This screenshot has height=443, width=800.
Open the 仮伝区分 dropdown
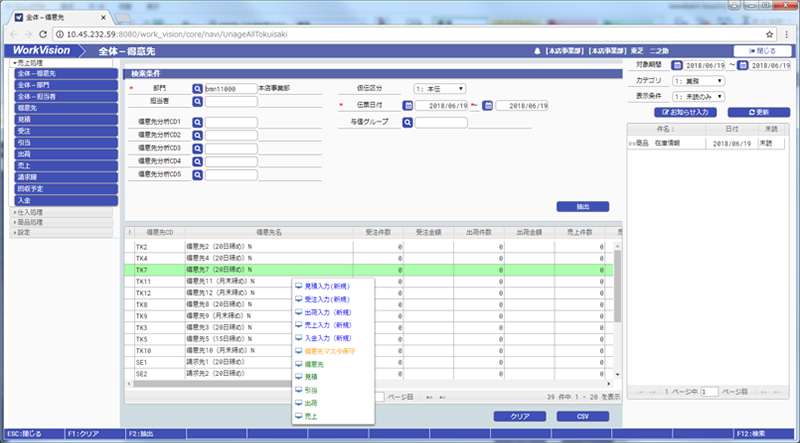(439, 89)
